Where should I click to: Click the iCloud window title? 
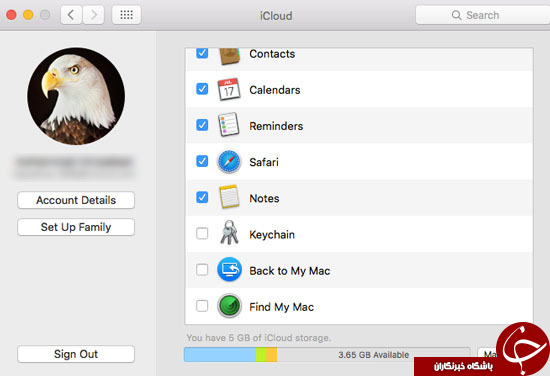pos(276,16)
